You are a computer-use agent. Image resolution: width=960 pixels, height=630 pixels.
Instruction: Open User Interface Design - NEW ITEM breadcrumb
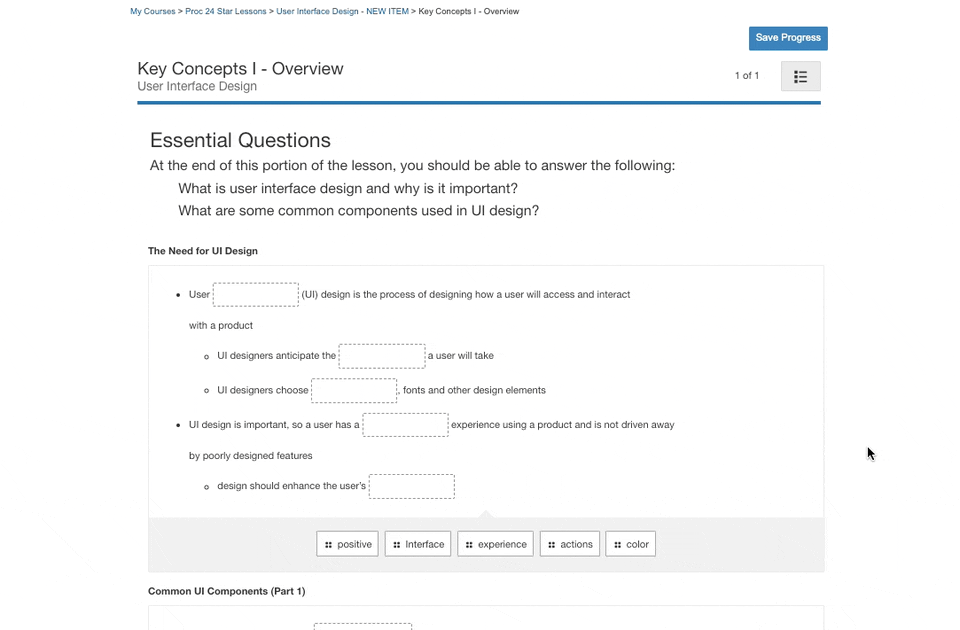[x=343, y=12]
